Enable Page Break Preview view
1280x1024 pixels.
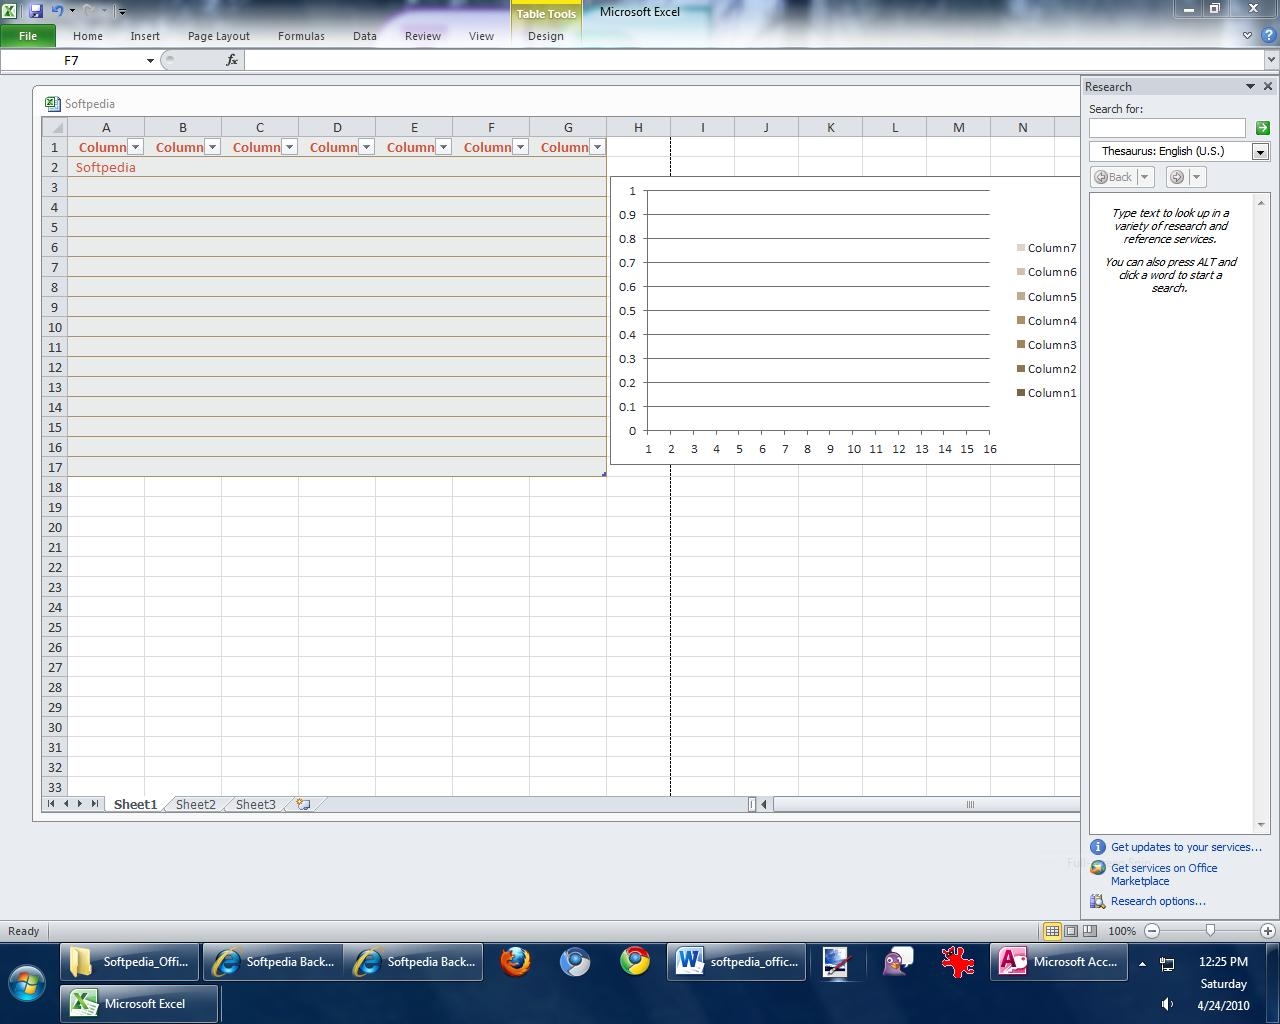(x=1089, y=931)
